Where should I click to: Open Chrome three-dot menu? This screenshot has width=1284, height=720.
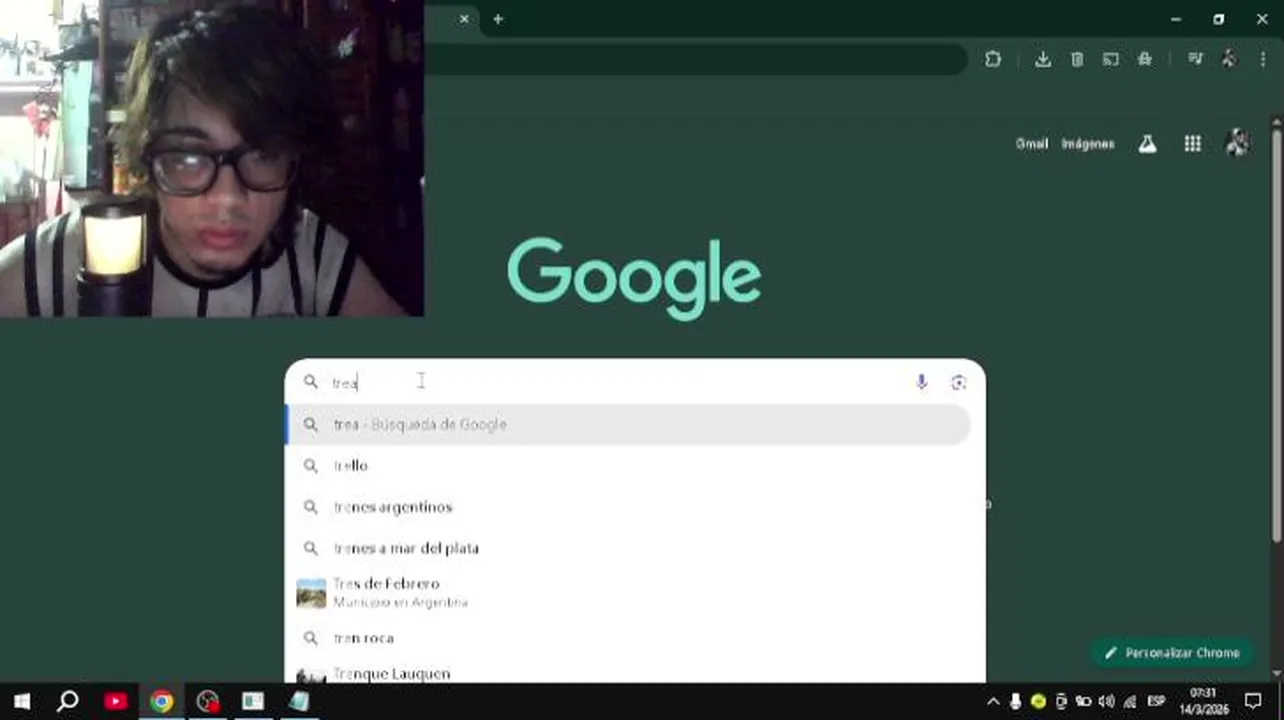click(1262, 59)
